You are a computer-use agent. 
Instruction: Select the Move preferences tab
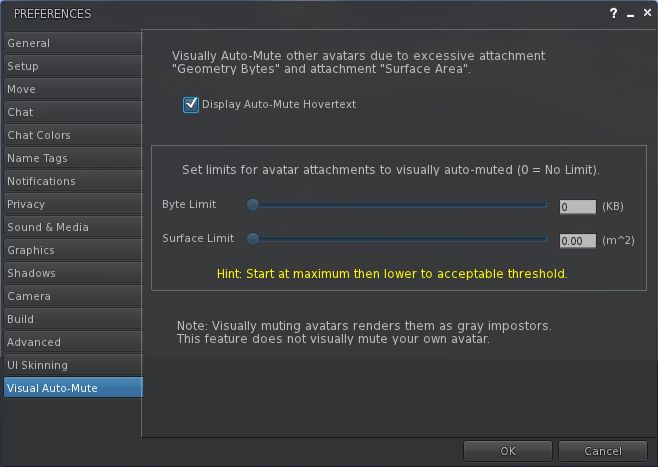(x=72, y=89)
